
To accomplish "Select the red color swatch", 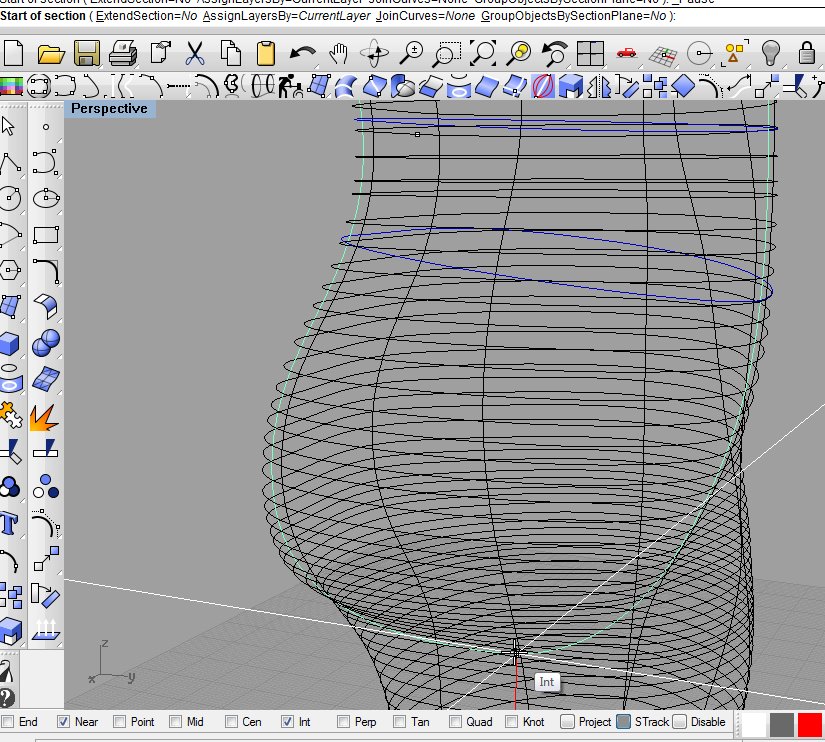I will (x=809, y=724).
